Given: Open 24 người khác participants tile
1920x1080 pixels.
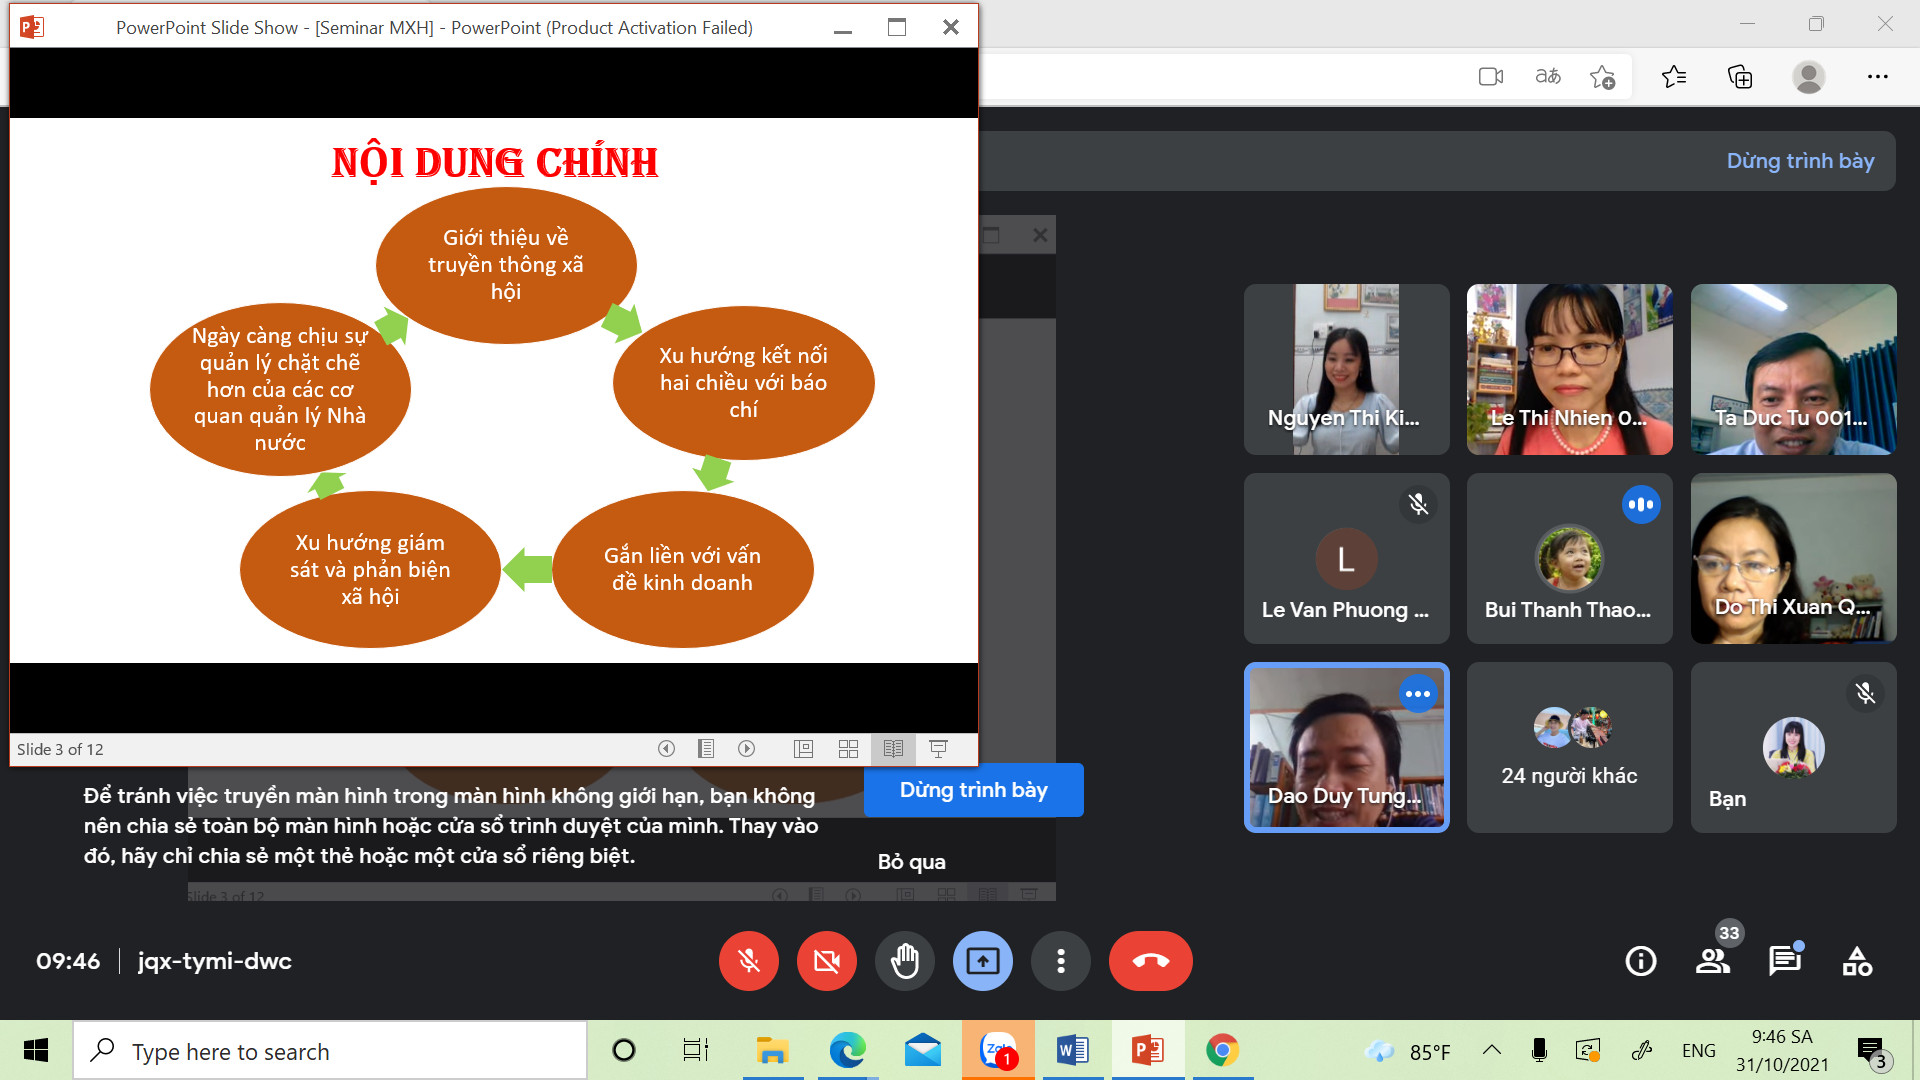Looking at the screenshot, I should click(x=1569, y=748).
